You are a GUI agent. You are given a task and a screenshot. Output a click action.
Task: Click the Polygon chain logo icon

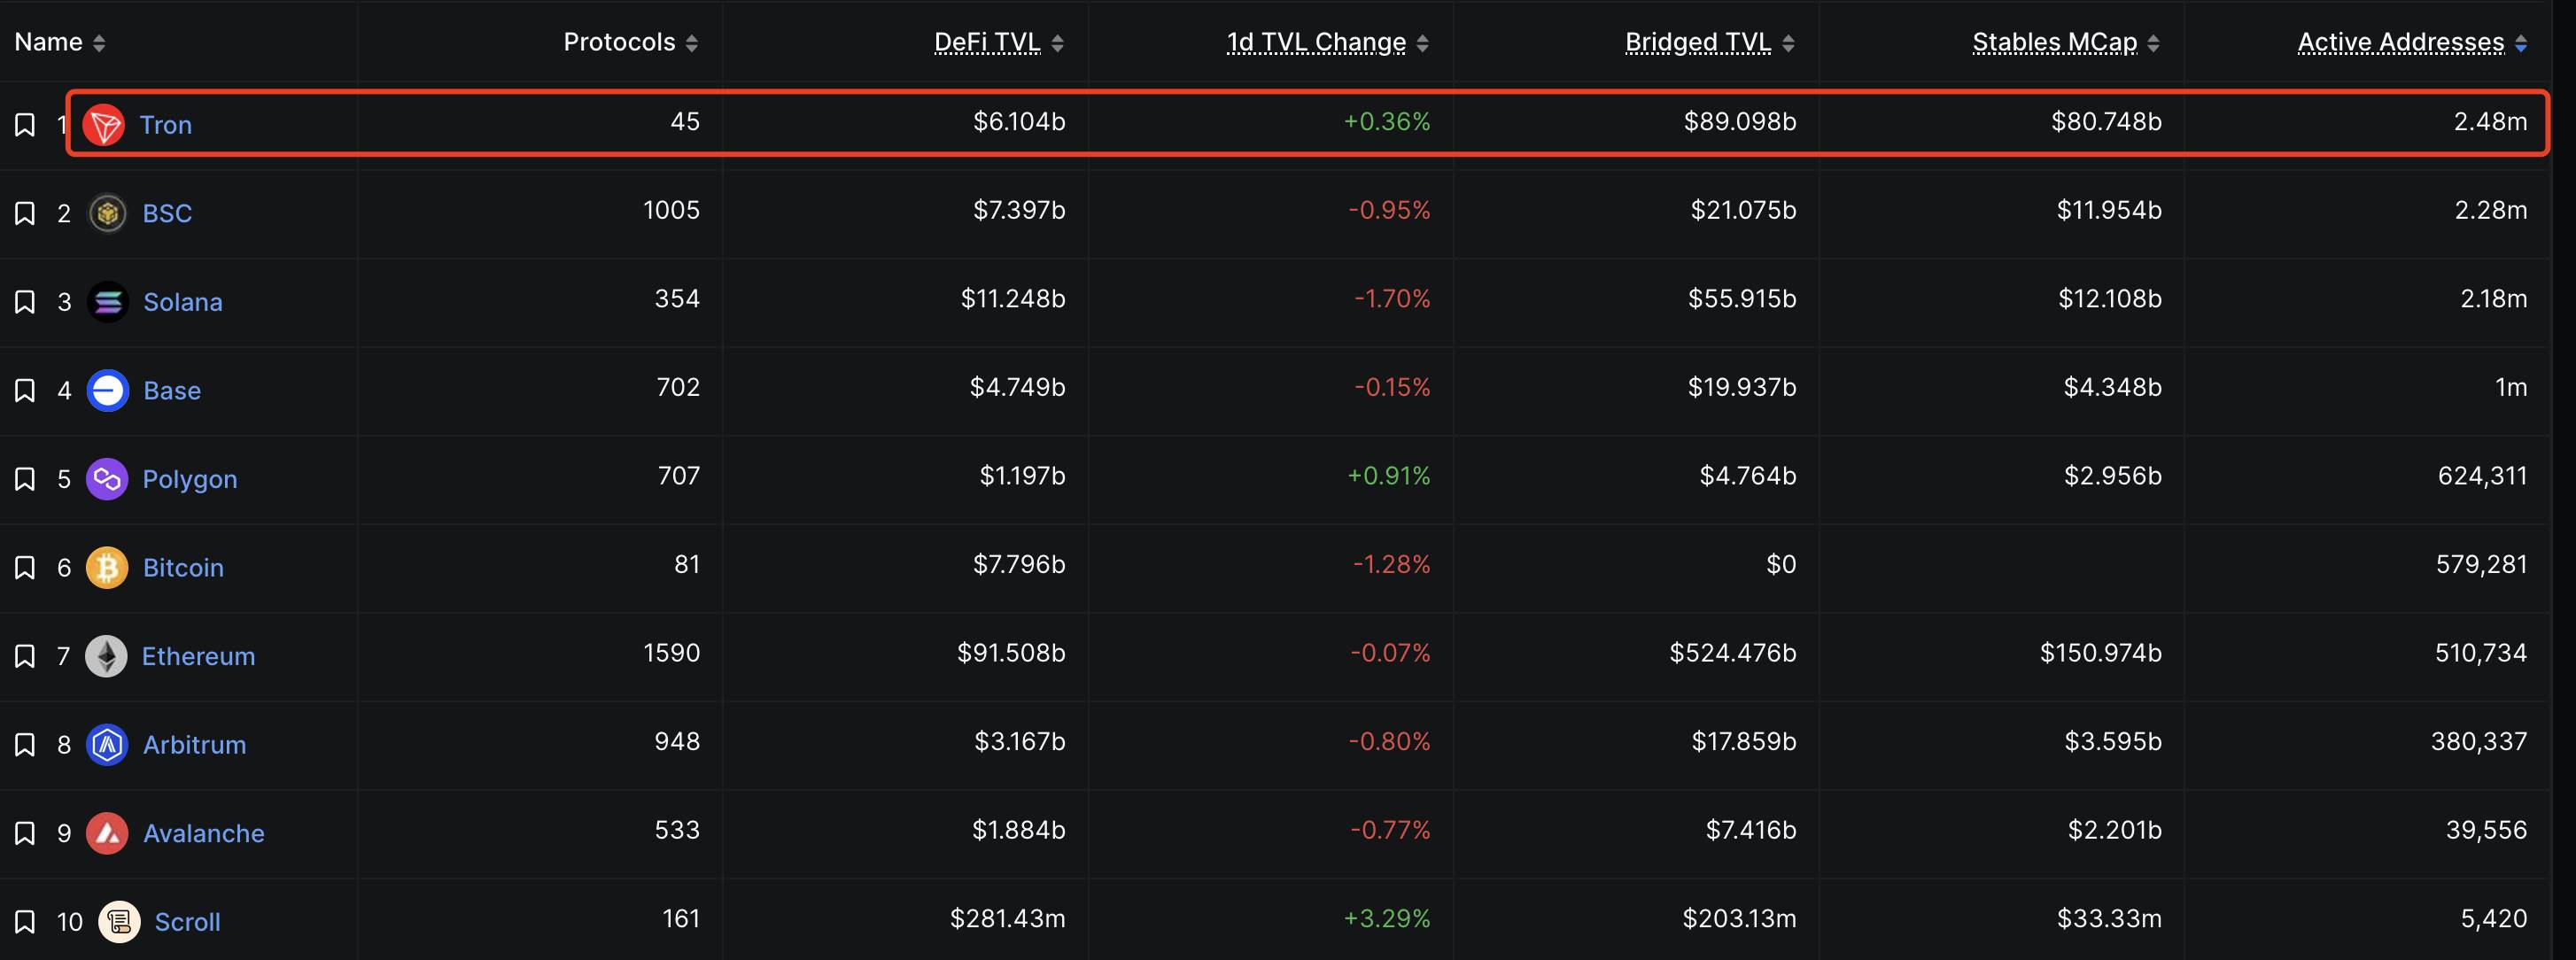[107, 479]
